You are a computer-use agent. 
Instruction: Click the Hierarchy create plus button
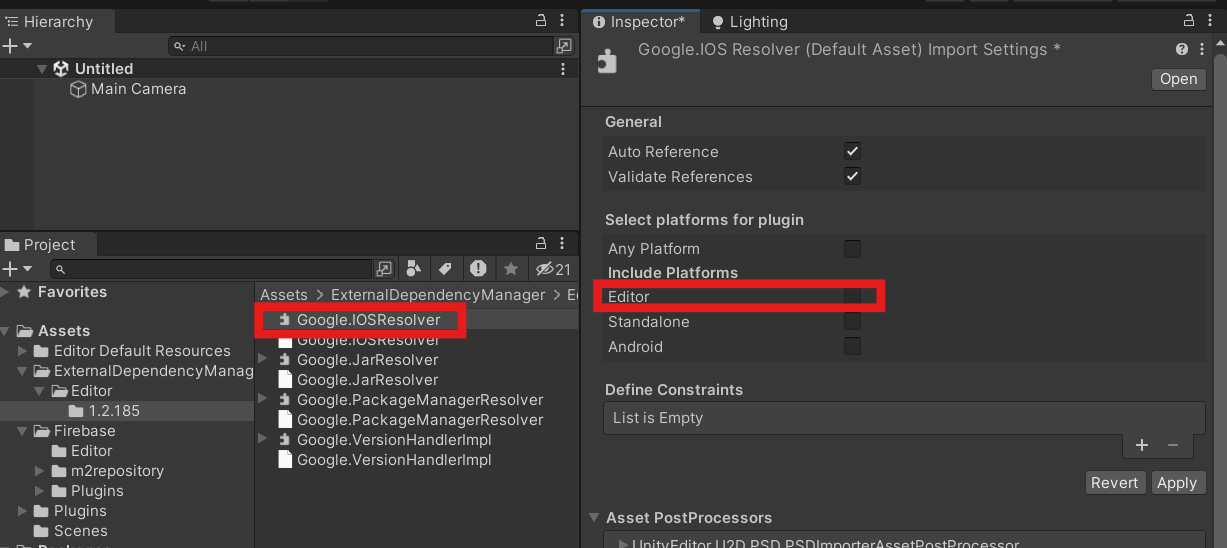pyautogui.click(x=10, y=46)
